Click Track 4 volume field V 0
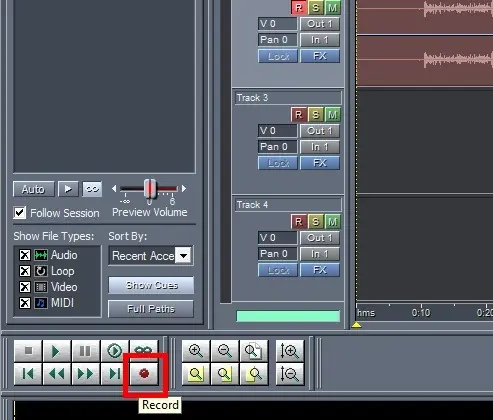This screenshot has height=420, width=493. [277, 238]
